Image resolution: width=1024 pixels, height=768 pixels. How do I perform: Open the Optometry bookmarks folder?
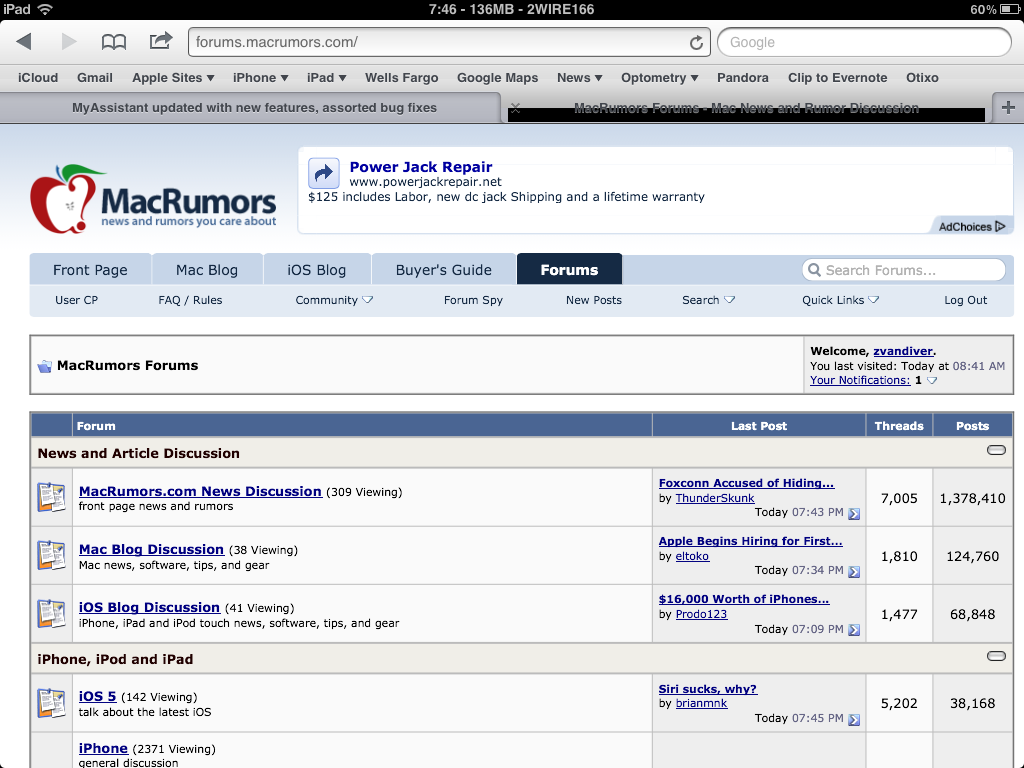(660, 78)
